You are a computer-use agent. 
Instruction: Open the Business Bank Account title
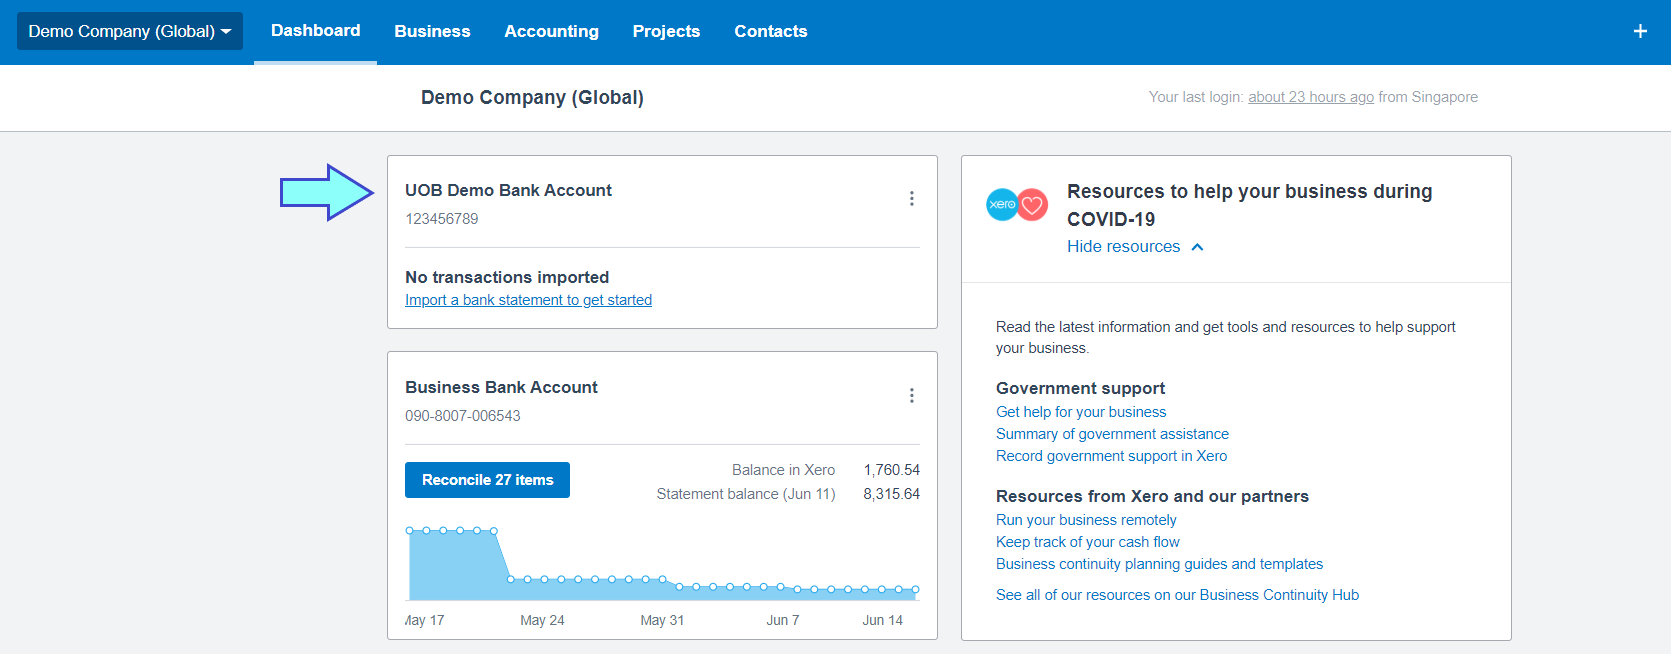pyautogui.click(x=501, y=387)
